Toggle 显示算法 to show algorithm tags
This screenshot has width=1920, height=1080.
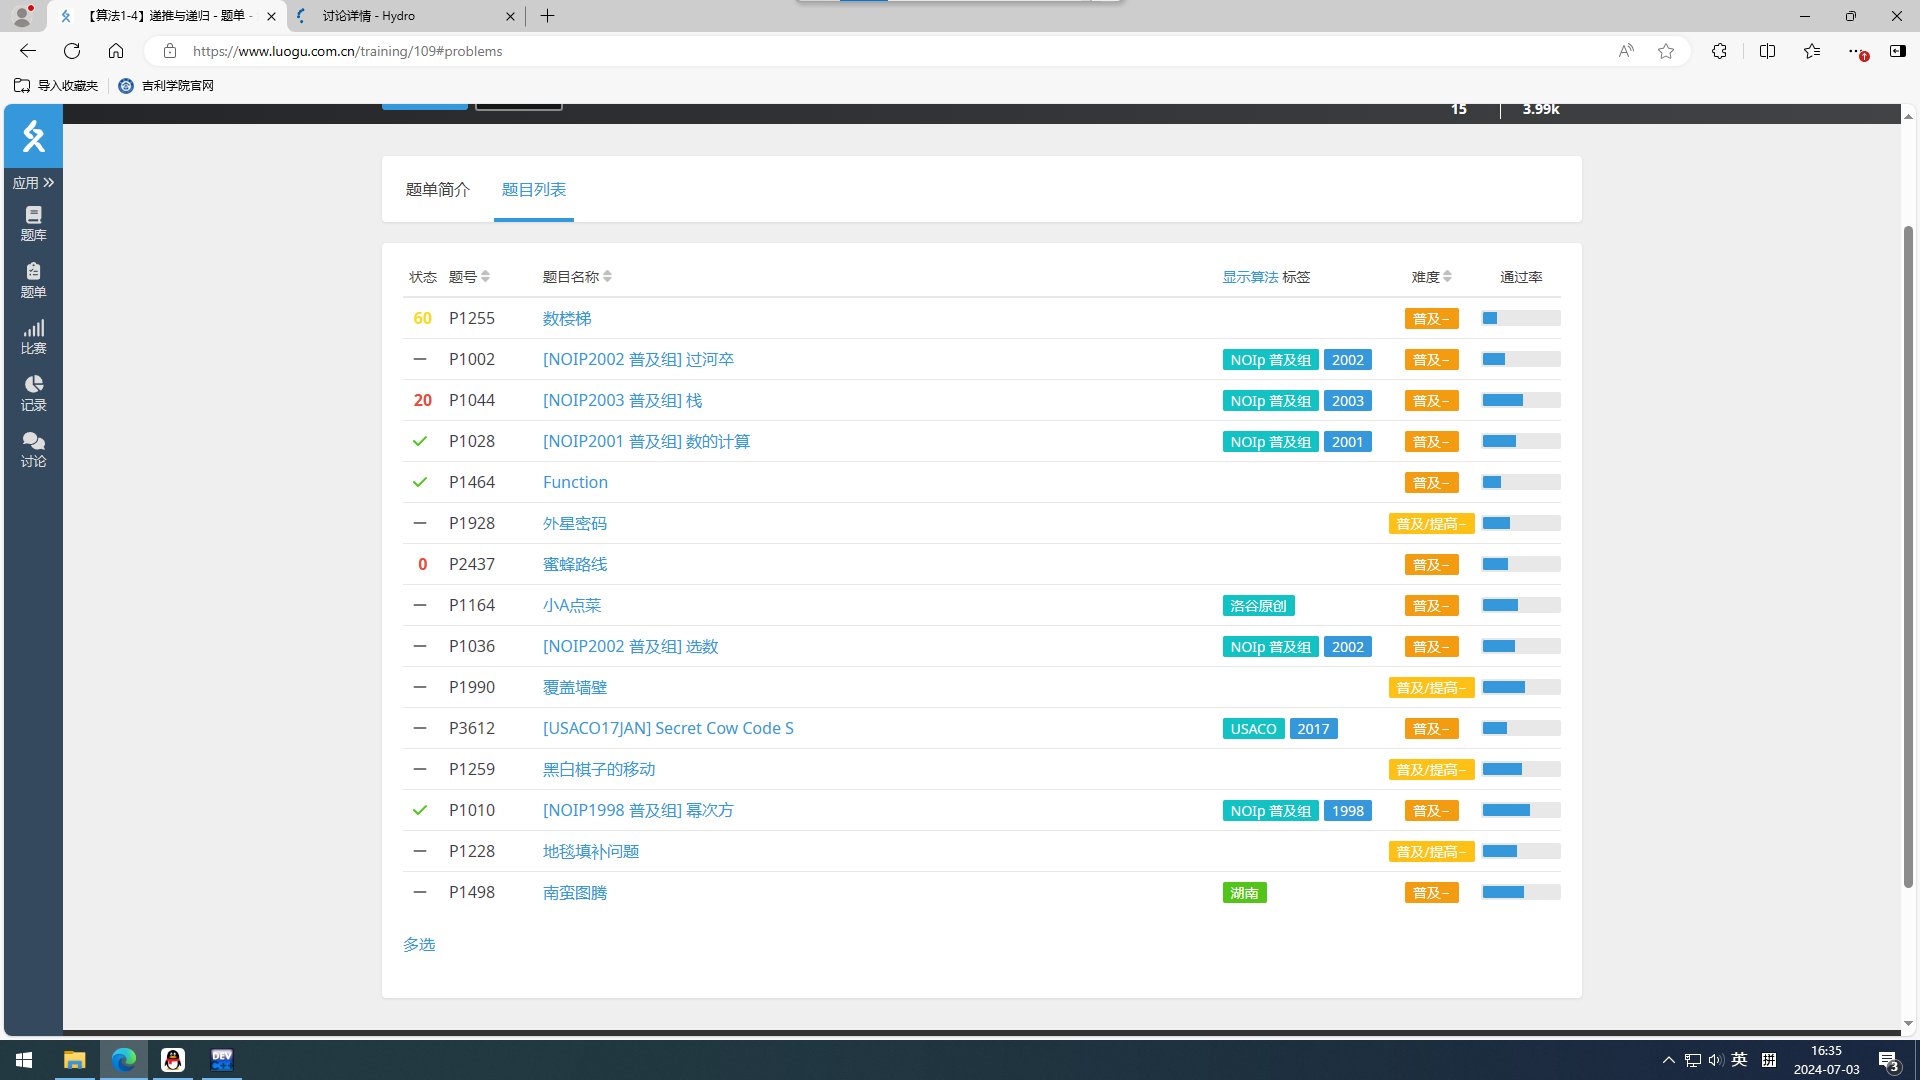click(x=1249, y=277)
